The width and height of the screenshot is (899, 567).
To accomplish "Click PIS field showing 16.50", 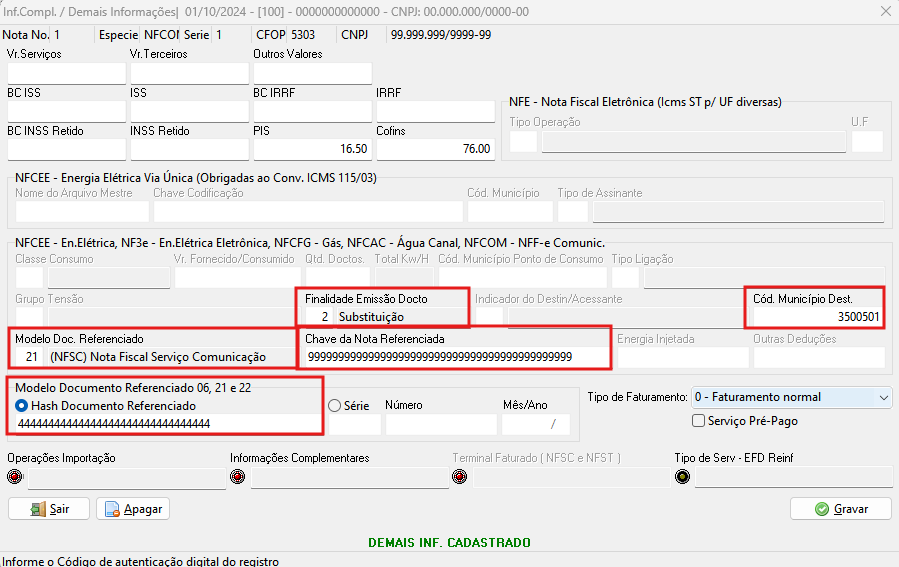I will pyautogui.click(x=312, y=149).
